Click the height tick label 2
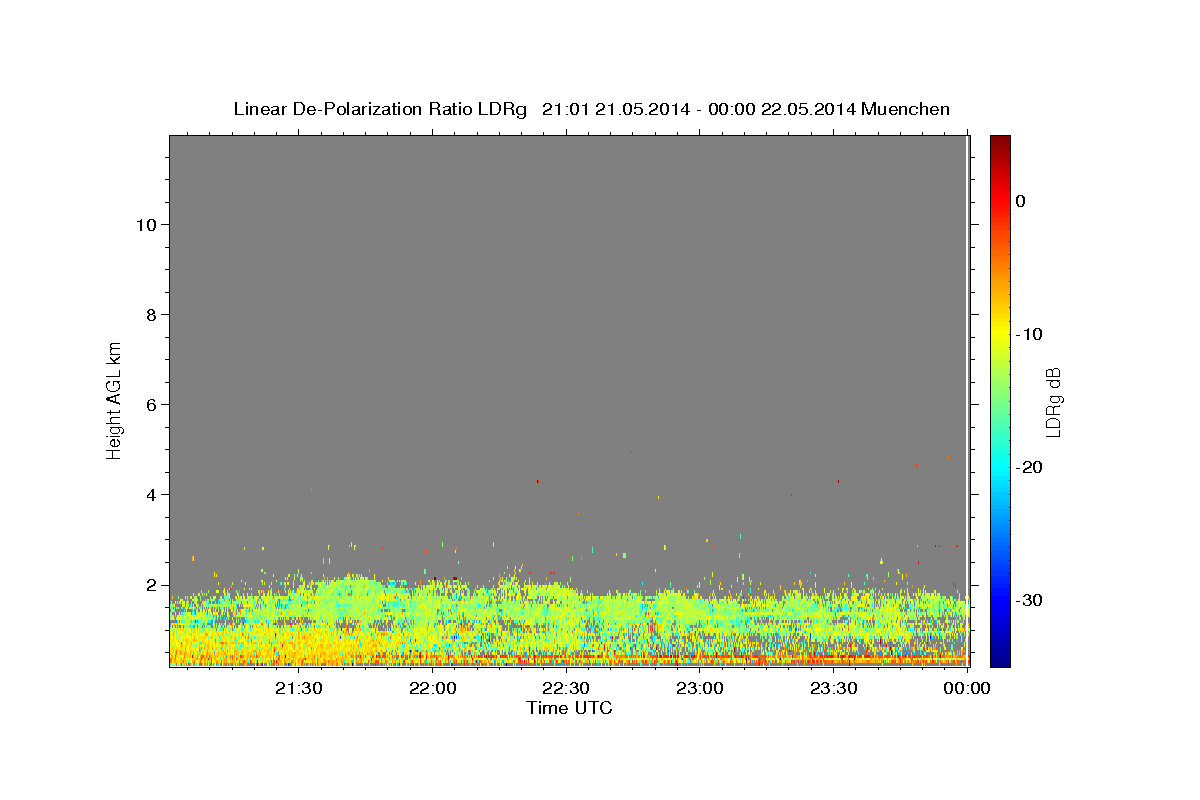The width and height of the screenshot is (1200, 800). (149, 585)
